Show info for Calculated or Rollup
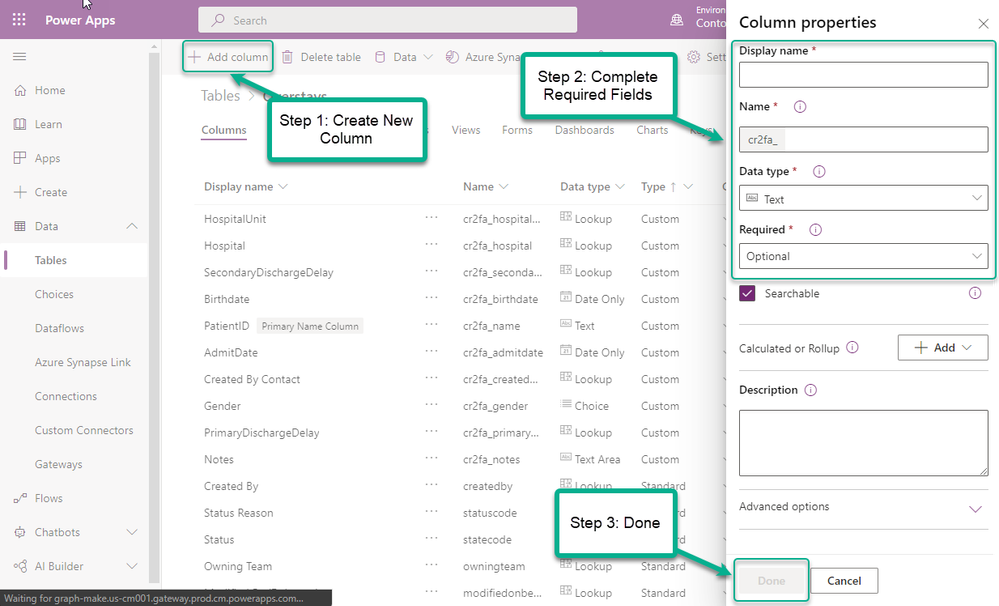 click(852, 348)
